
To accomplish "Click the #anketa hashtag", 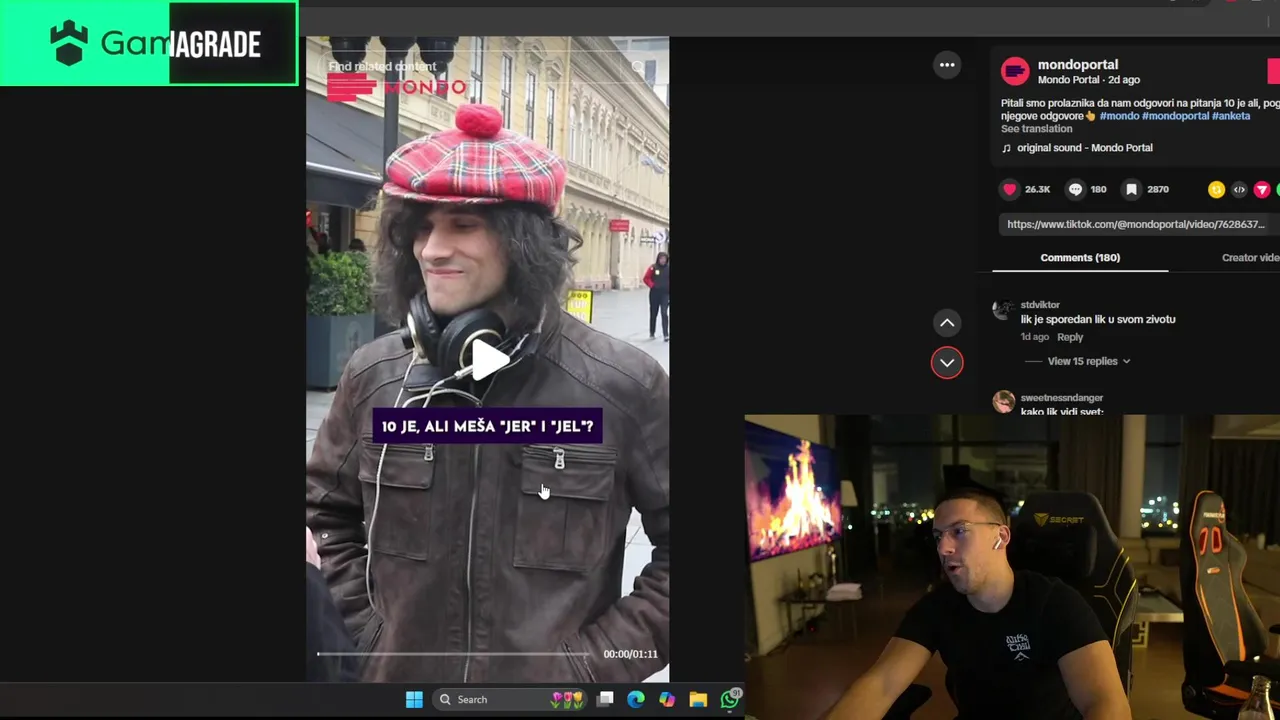I will coord(1231,116).
